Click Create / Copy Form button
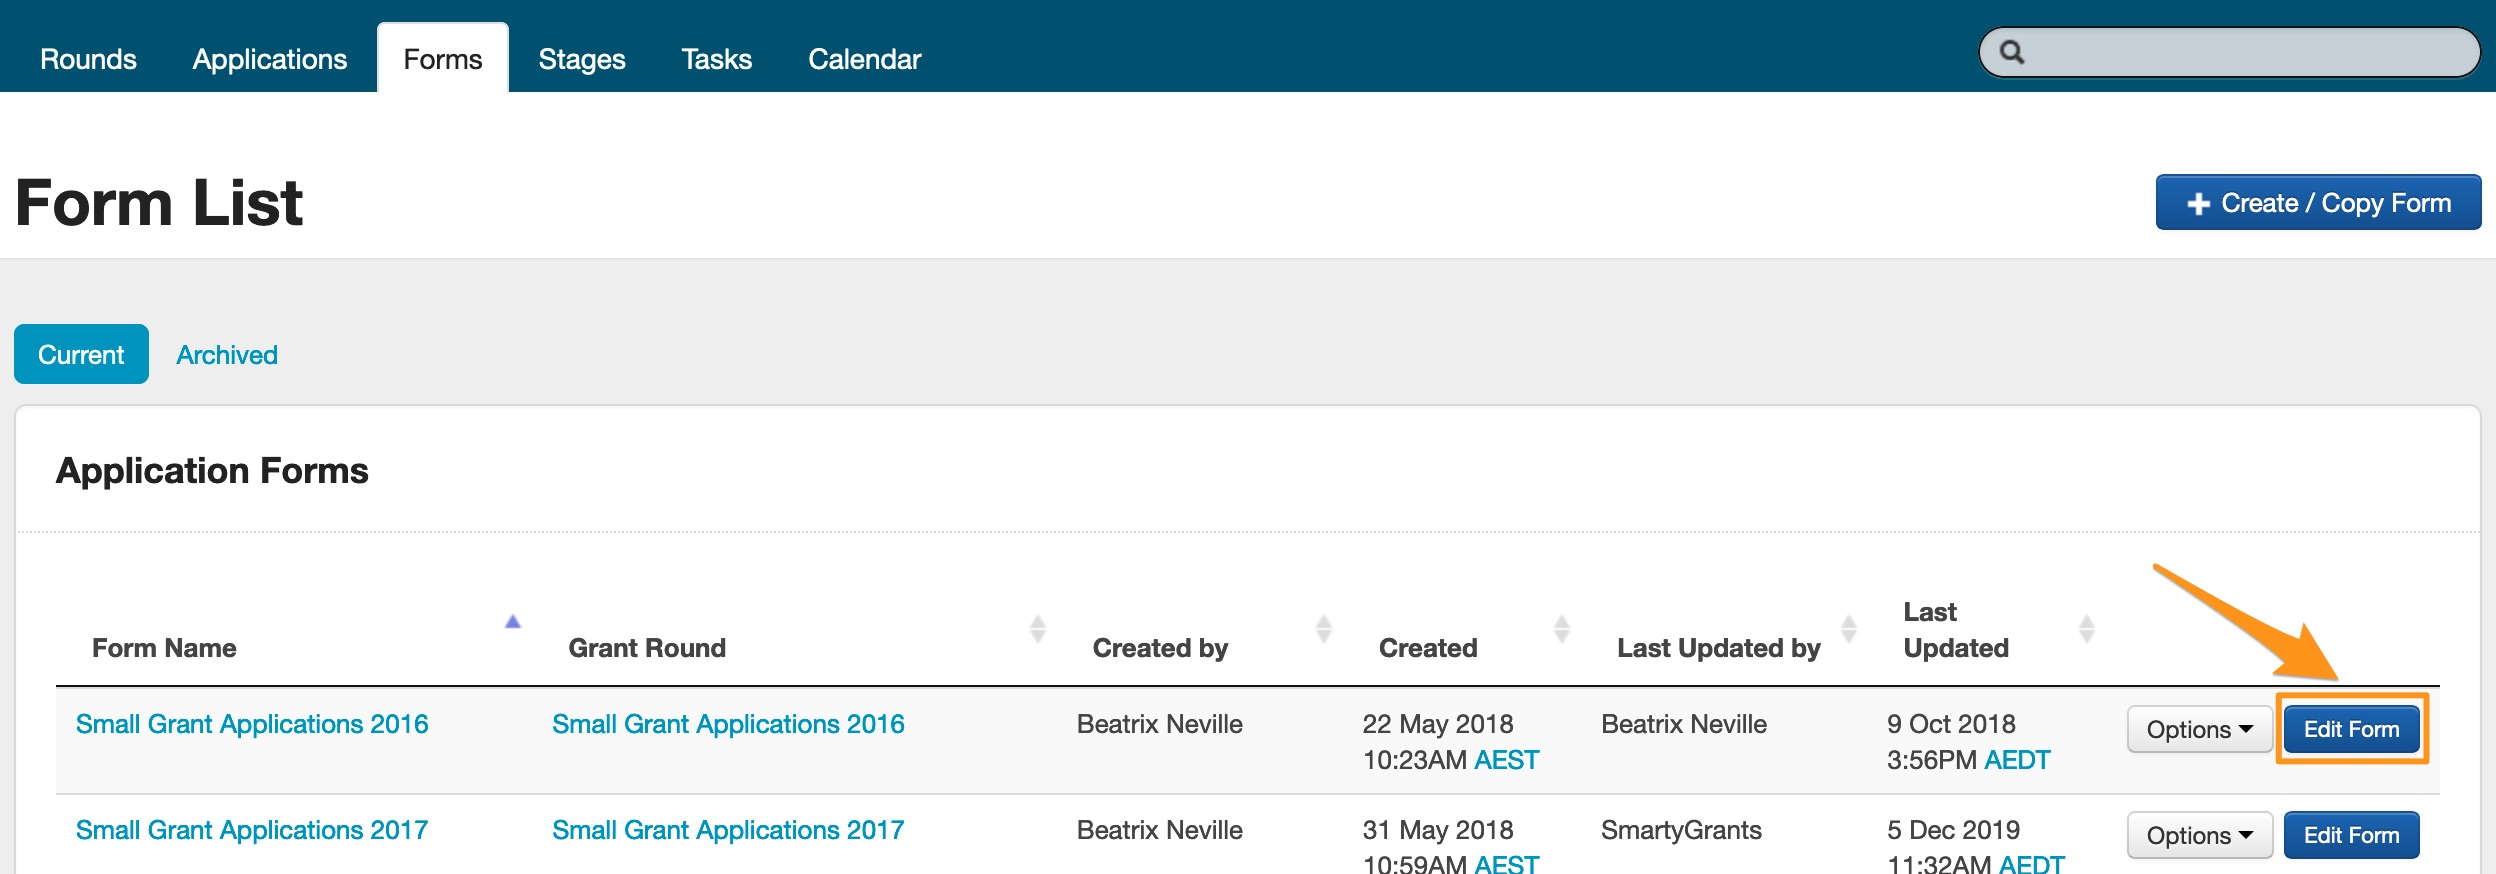Screen dimensions: 2496x874 tap(2318, 203)
